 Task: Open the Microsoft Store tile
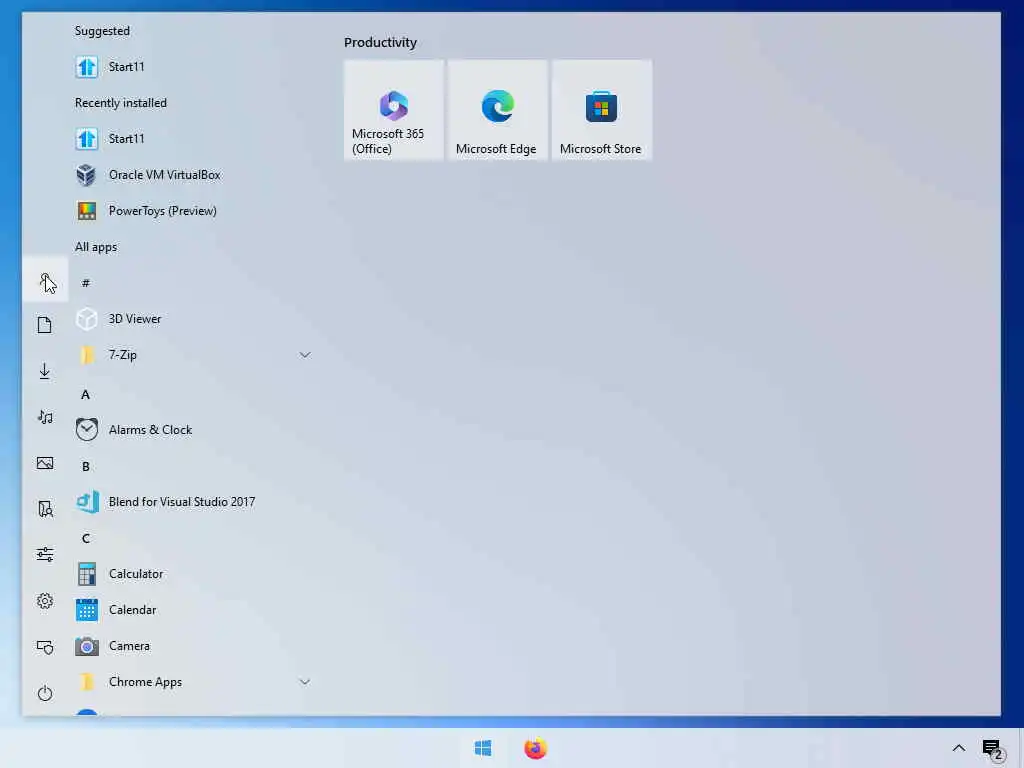click(601, 110)
